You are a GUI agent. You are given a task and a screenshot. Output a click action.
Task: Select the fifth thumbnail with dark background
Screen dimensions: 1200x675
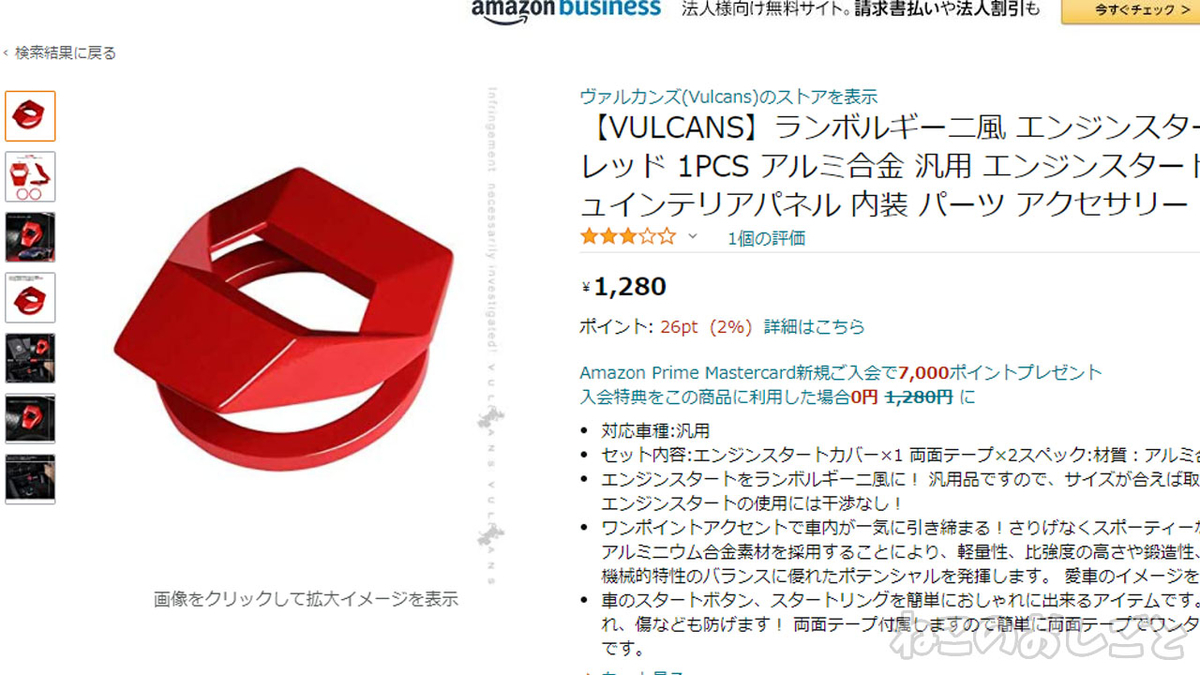[x=30, y=358]
